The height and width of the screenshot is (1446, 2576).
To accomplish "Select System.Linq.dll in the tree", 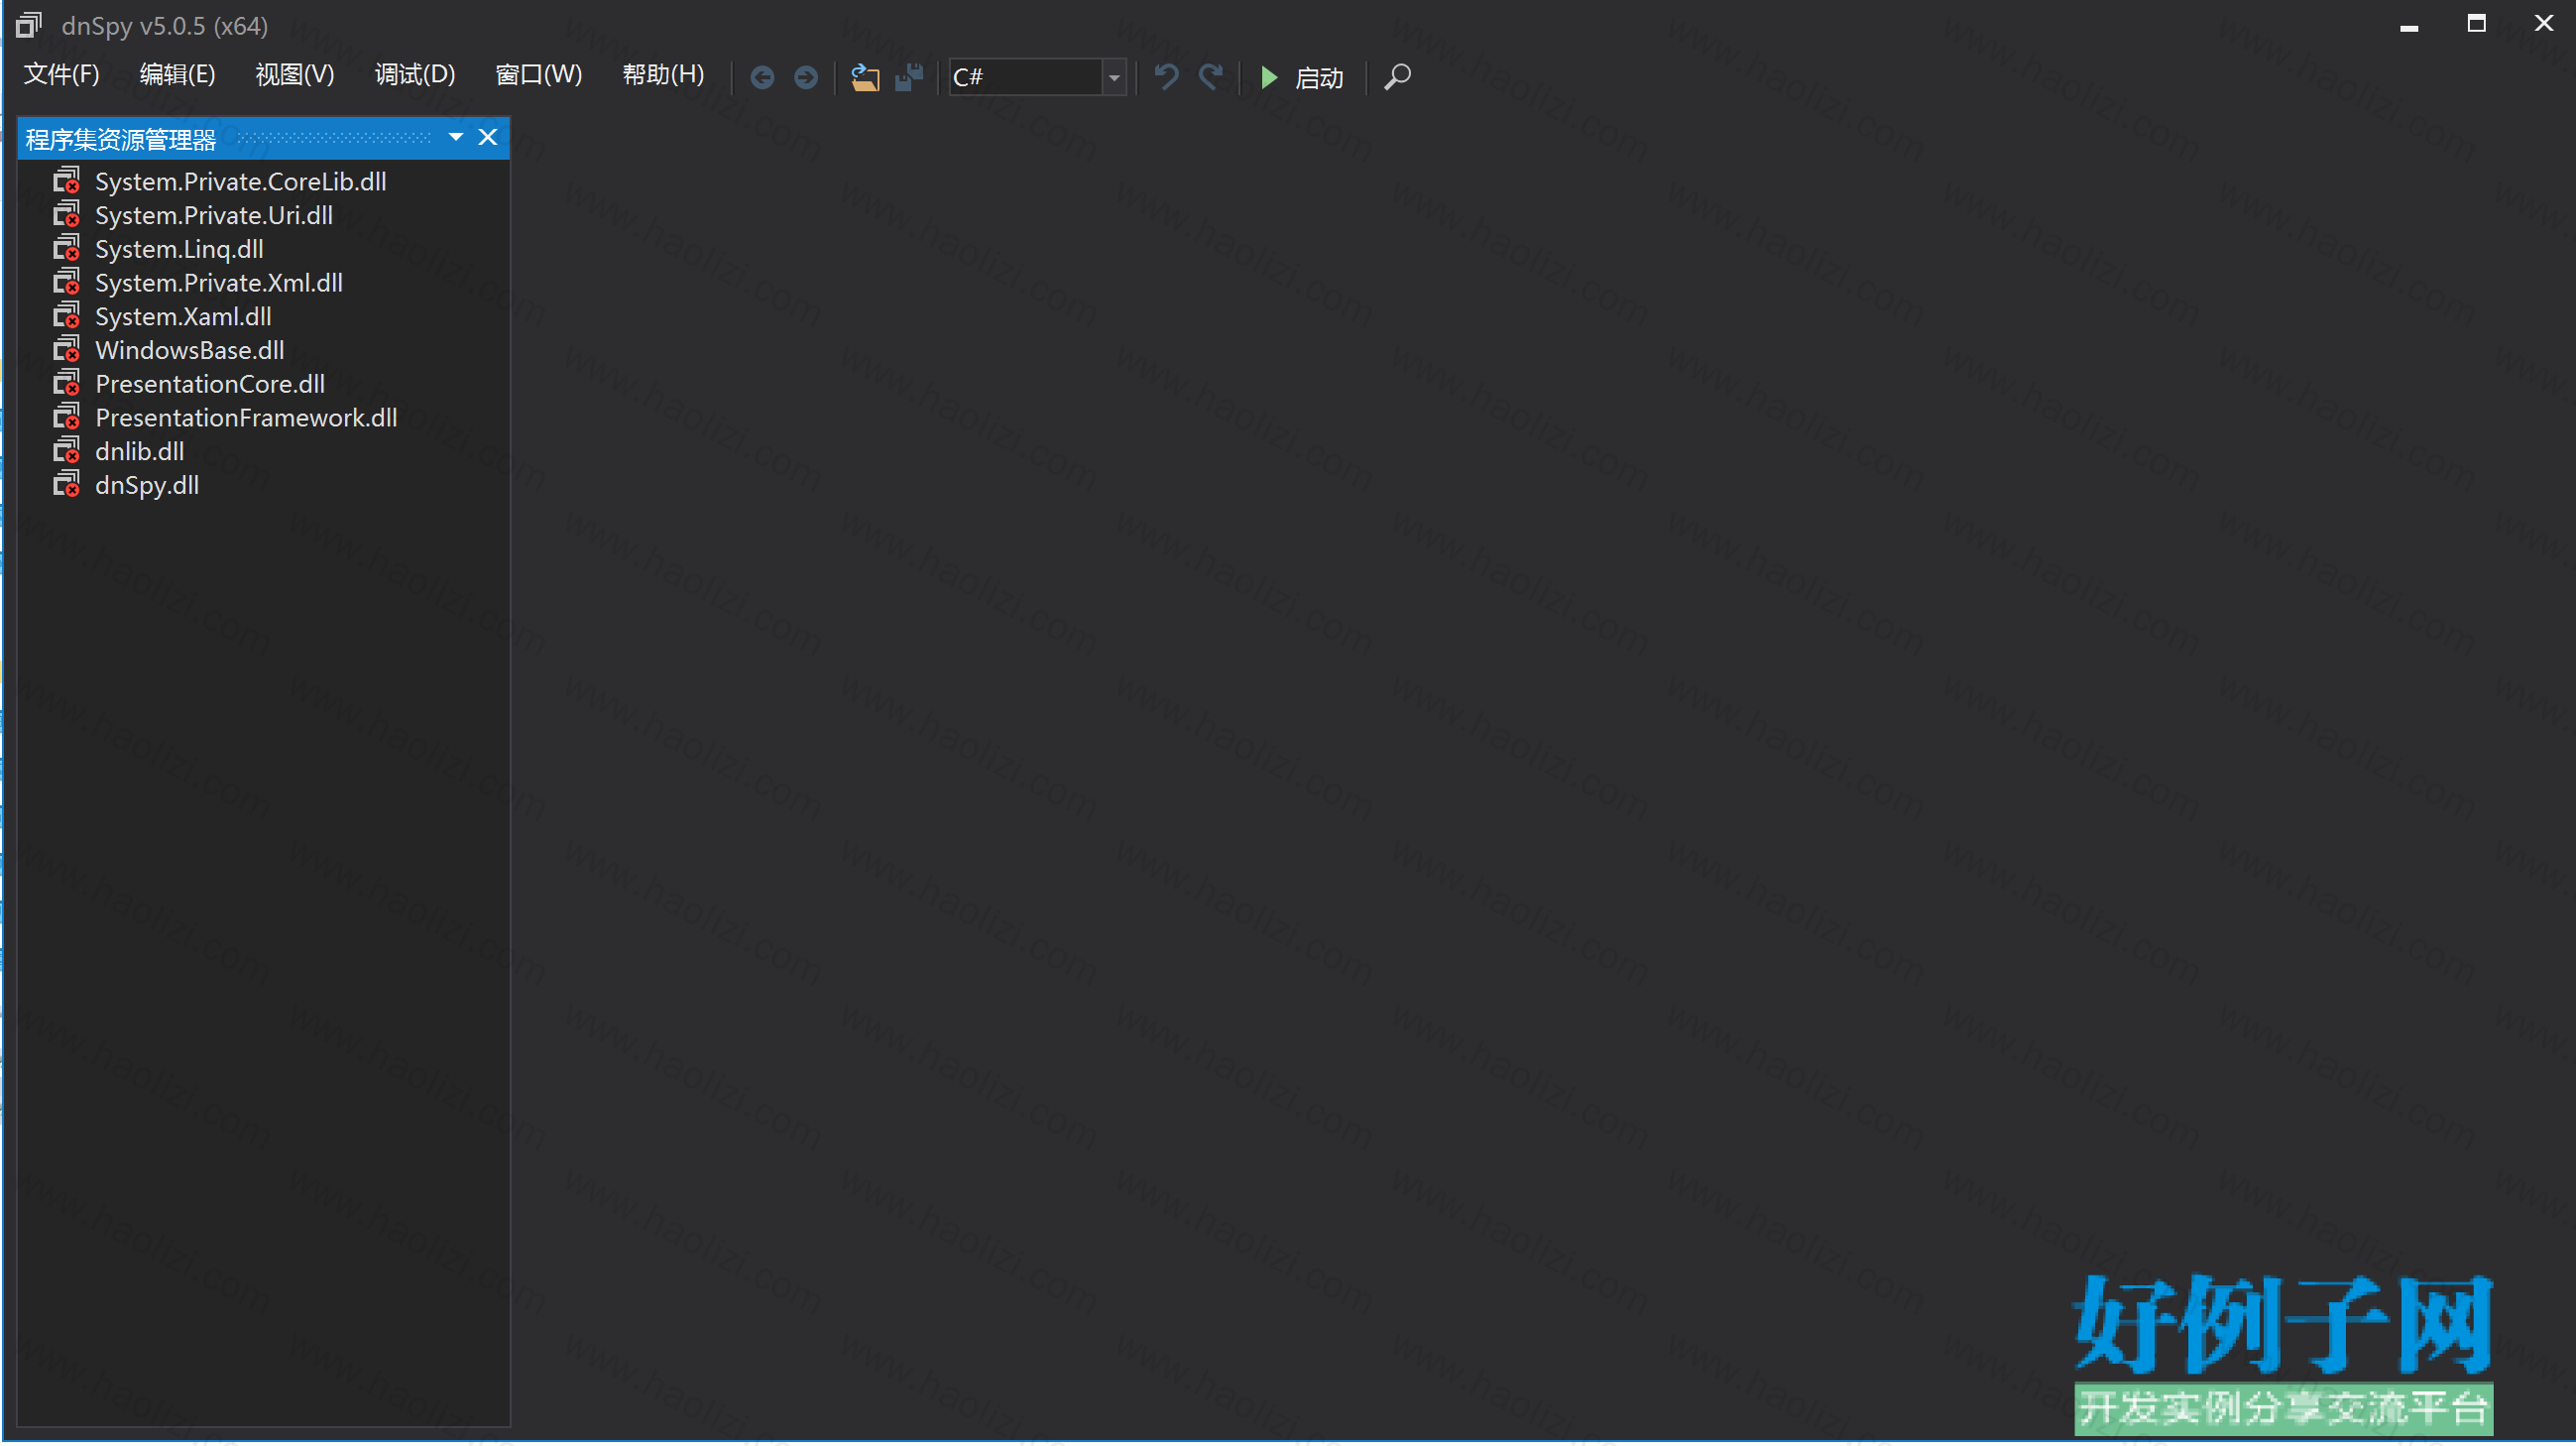I will coord(179,250).
